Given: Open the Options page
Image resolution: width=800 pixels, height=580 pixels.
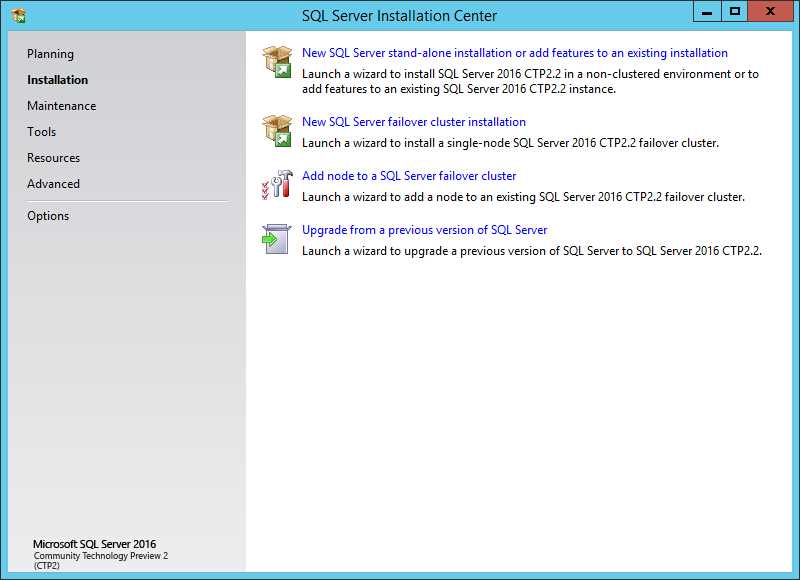Looking at the screenshot, I should (x=48, y=216).
